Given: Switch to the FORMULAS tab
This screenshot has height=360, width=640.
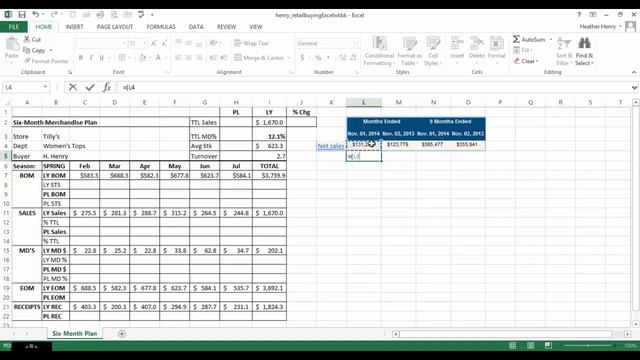Looking at the screenshot, I should pyautogui.click(x=161, y=27).
